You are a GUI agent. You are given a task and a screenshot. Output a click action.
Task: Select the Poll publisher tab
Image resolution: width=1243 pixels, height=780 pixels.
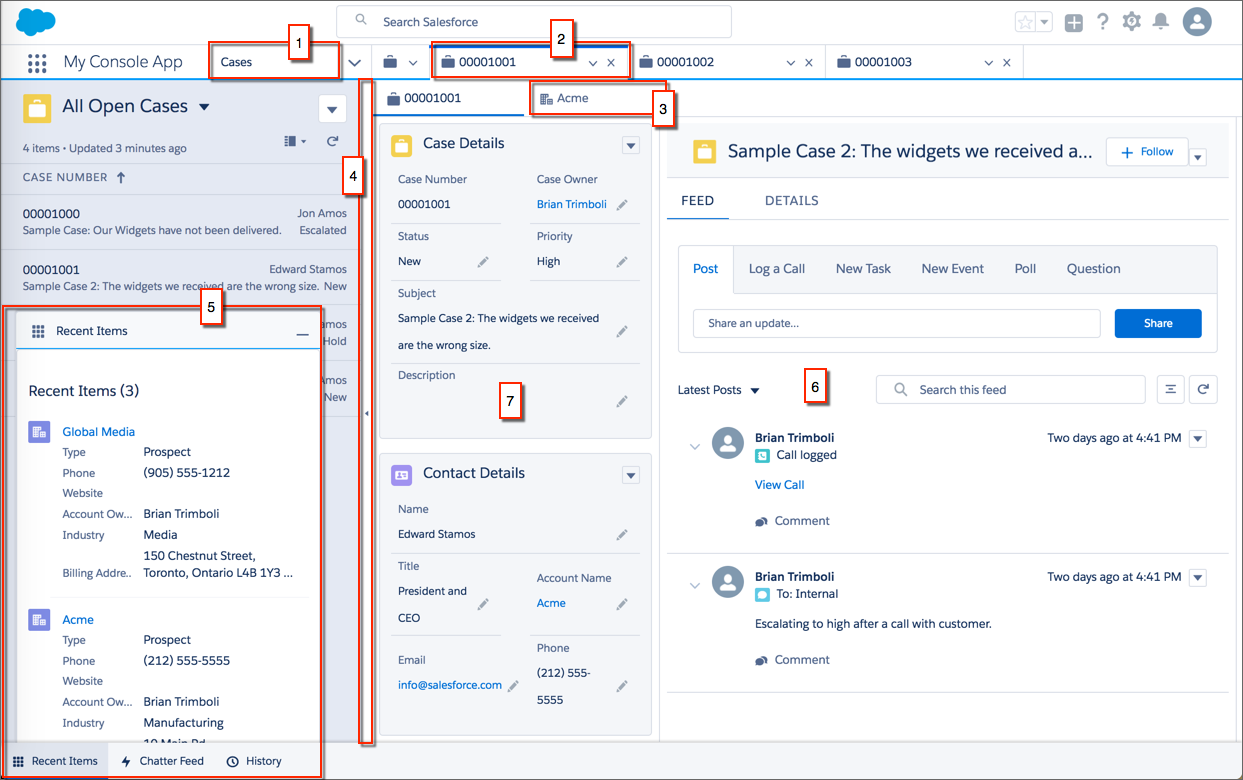click(x=1025, y=269)
